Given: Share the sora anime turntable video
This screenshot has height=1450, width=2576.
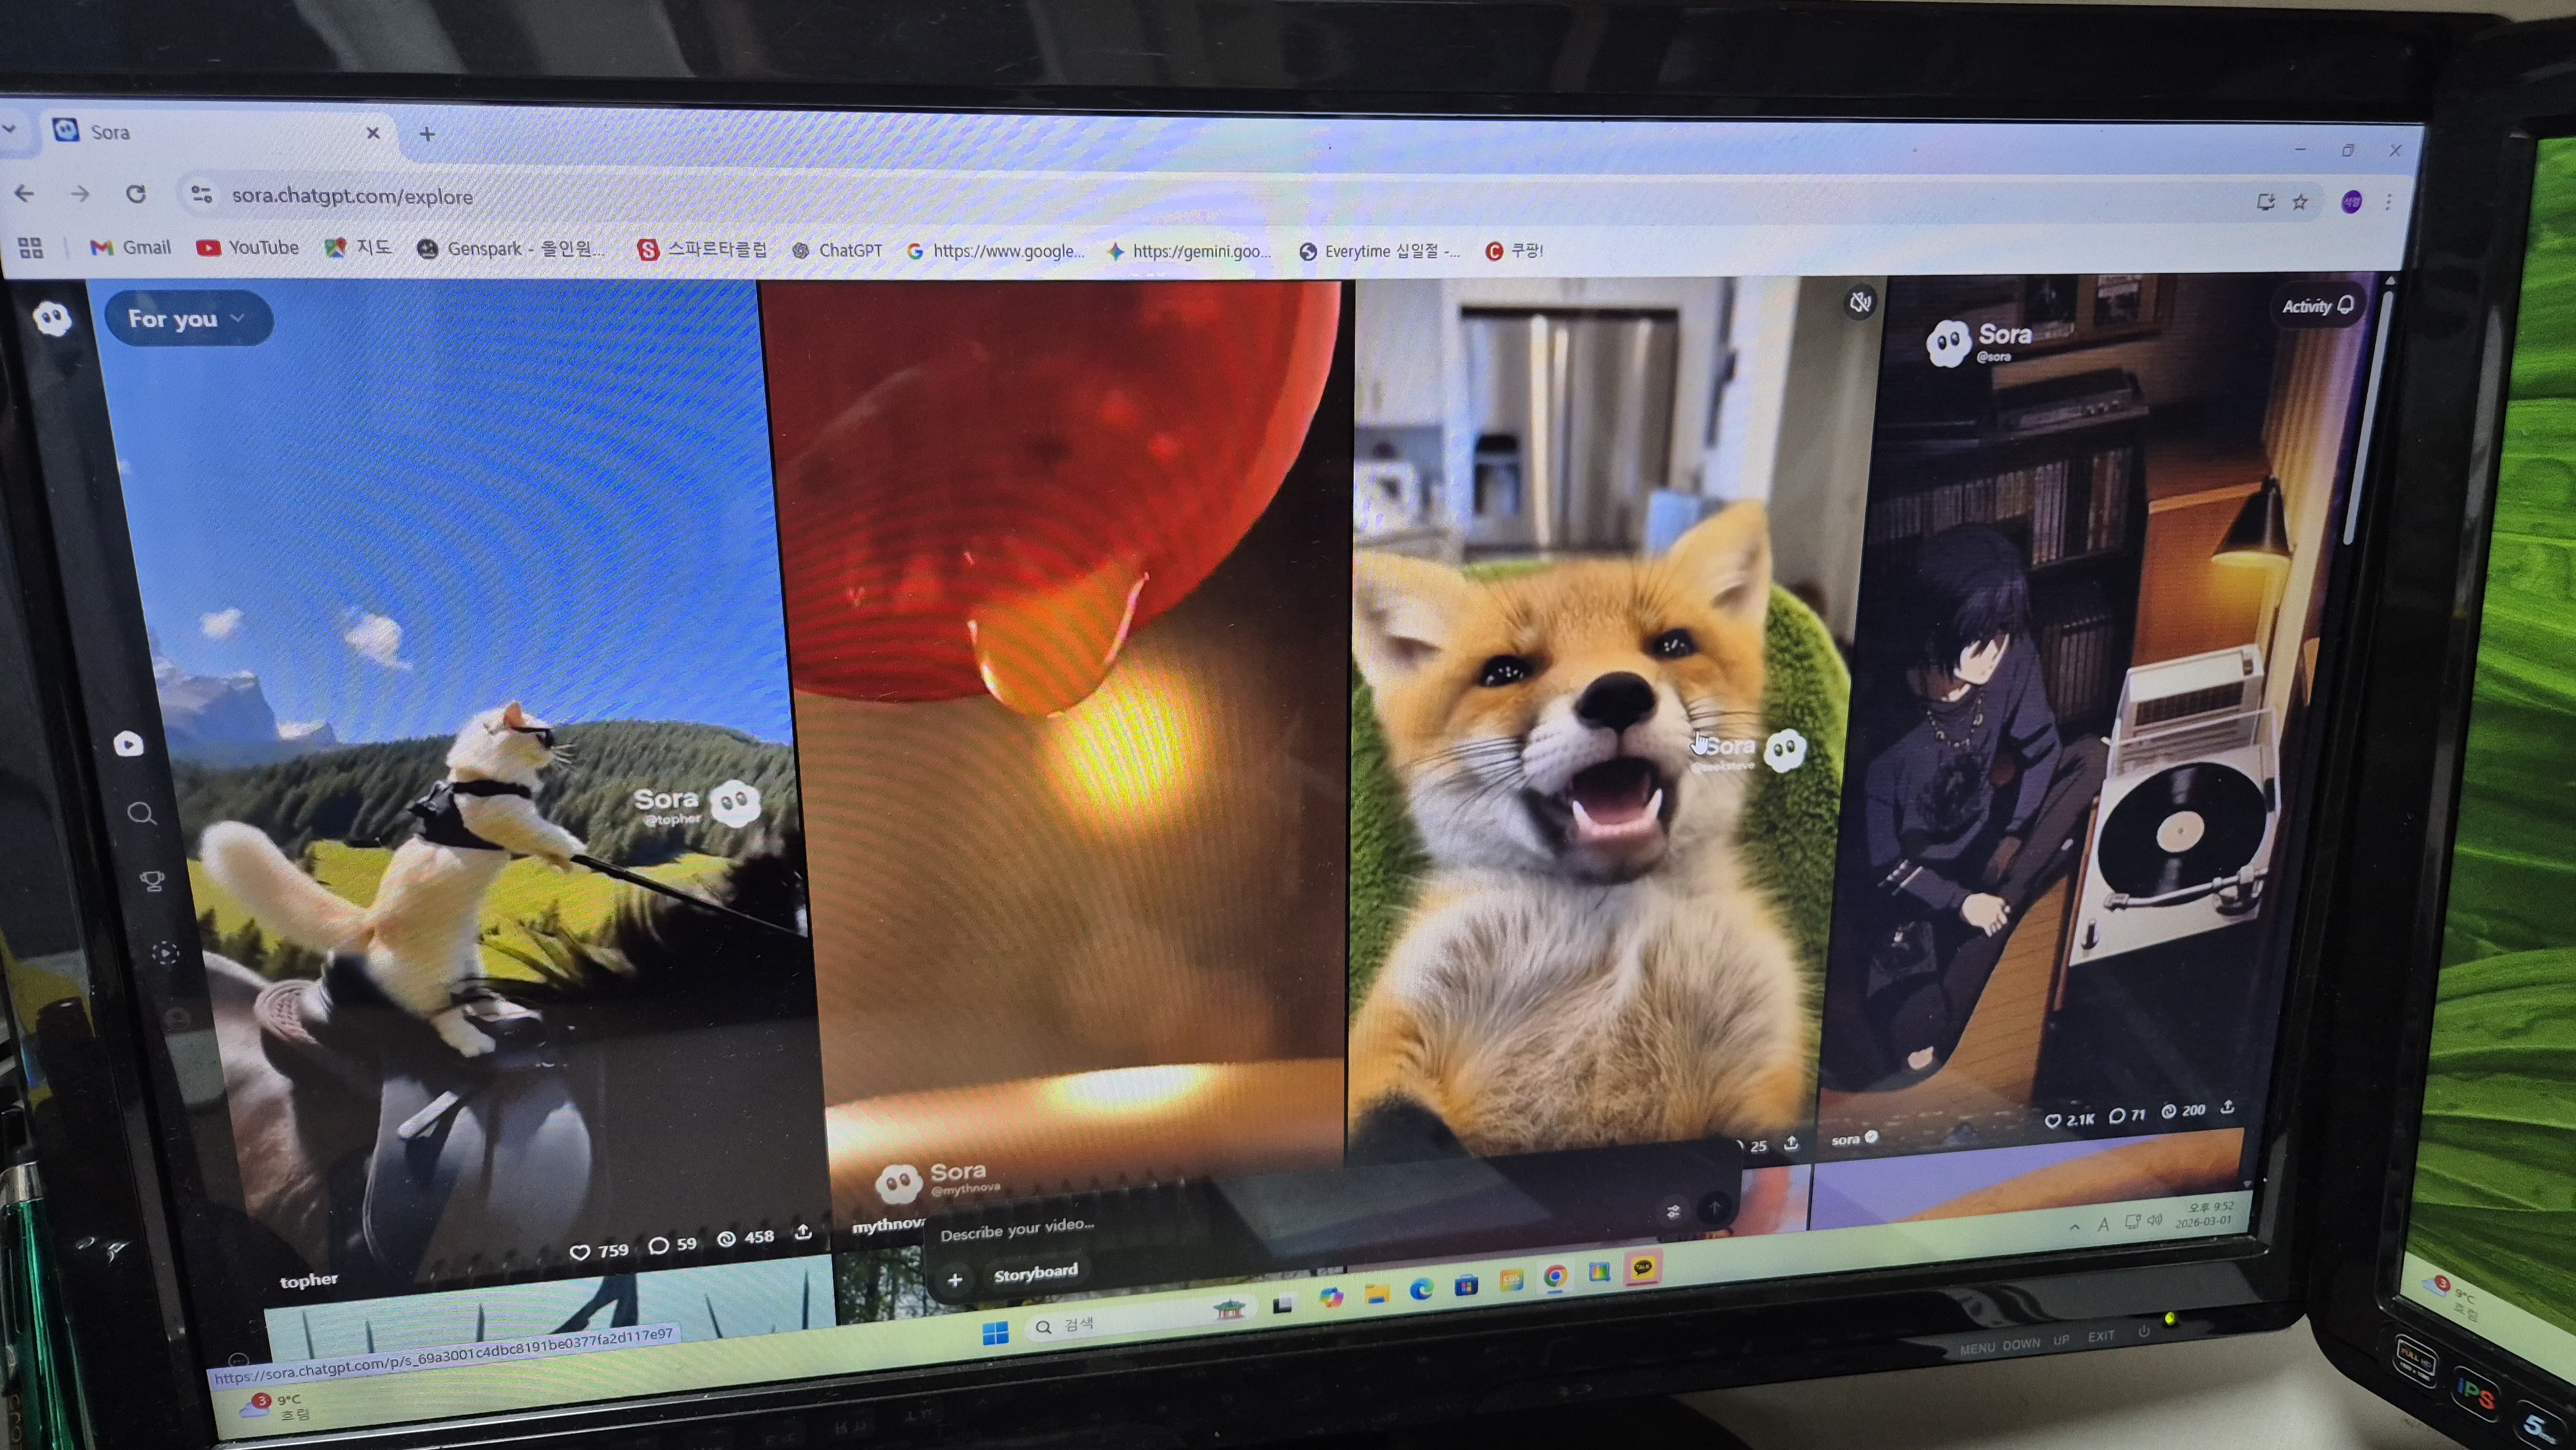Looking at the screenshot, I should 2227,1108.
